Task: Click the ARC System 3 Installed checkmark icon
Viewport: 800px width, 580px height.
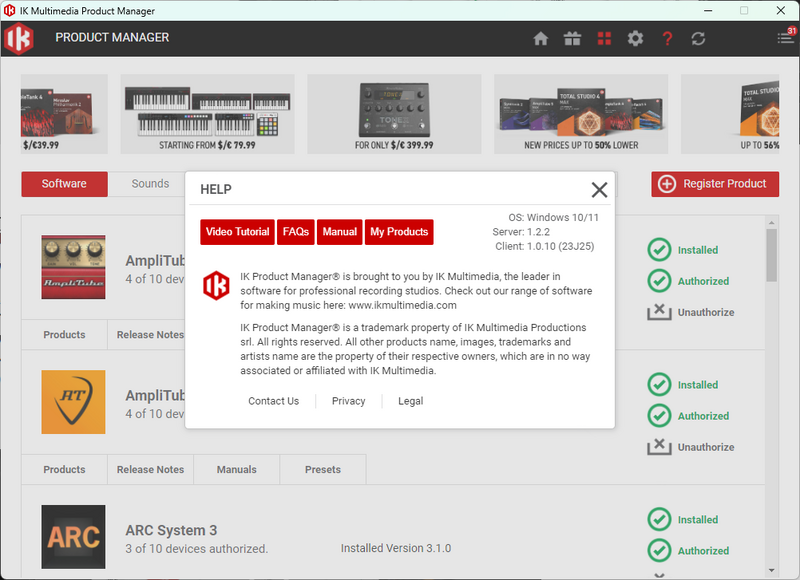Action: [x=659, y=519]
